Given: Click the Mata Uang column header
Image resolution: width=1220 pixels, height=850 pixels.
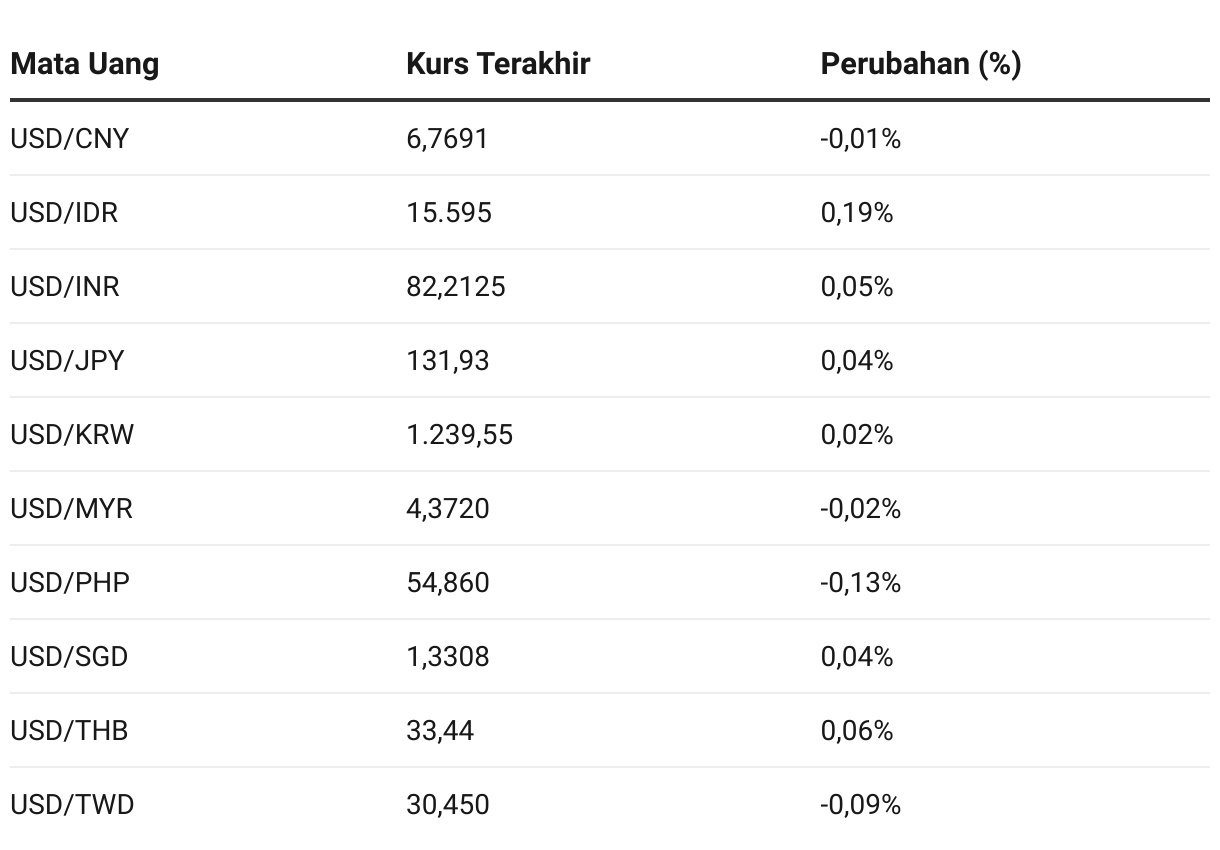Looking at the screenshot, I should point(85,64).
